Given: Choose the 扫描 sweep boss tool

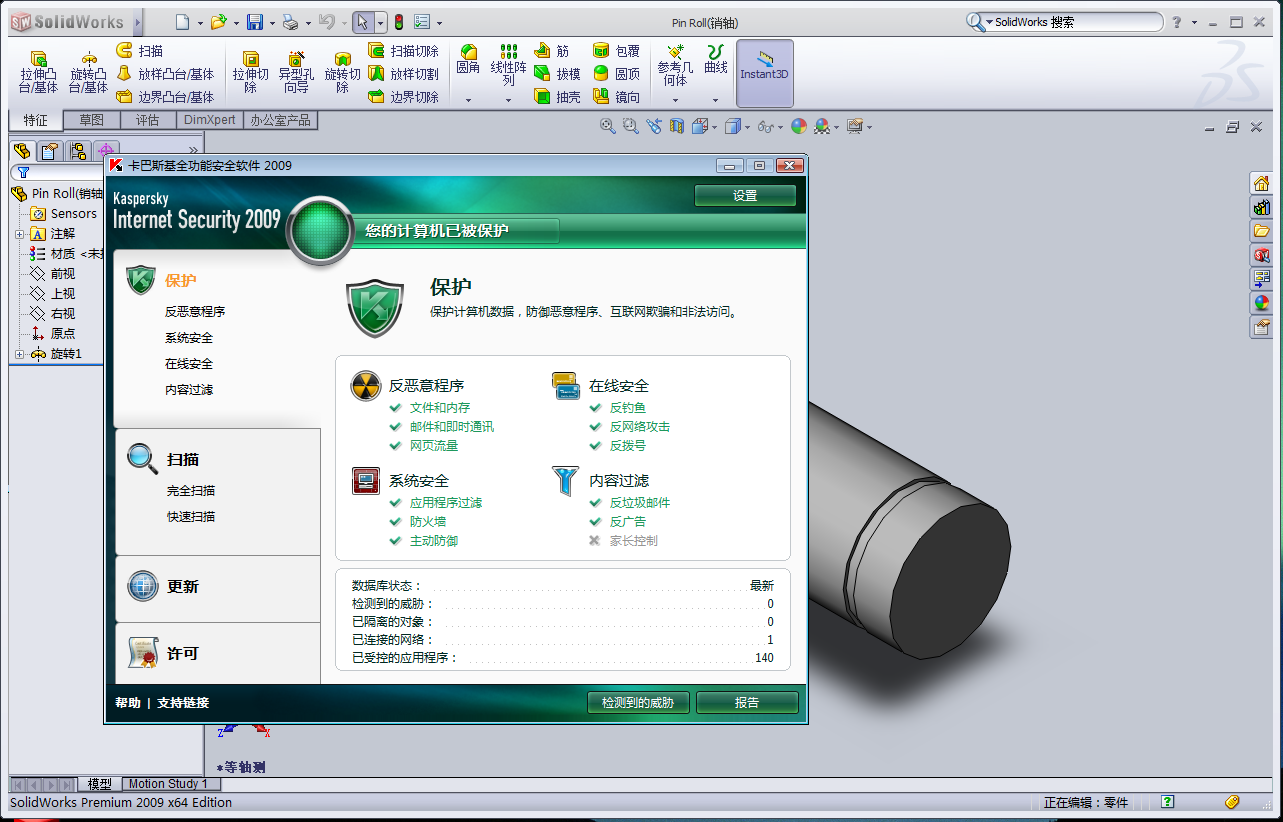Looking at the screenshot, I should pyautogui.click(x=139, y=51).
